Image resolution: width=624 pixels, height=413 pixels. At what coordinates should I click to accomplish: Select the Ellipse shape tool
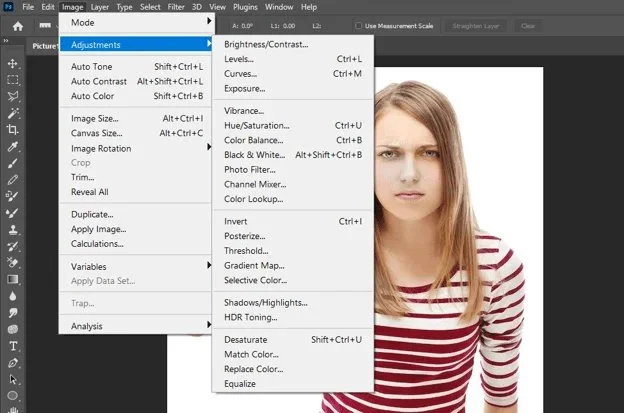13,395
